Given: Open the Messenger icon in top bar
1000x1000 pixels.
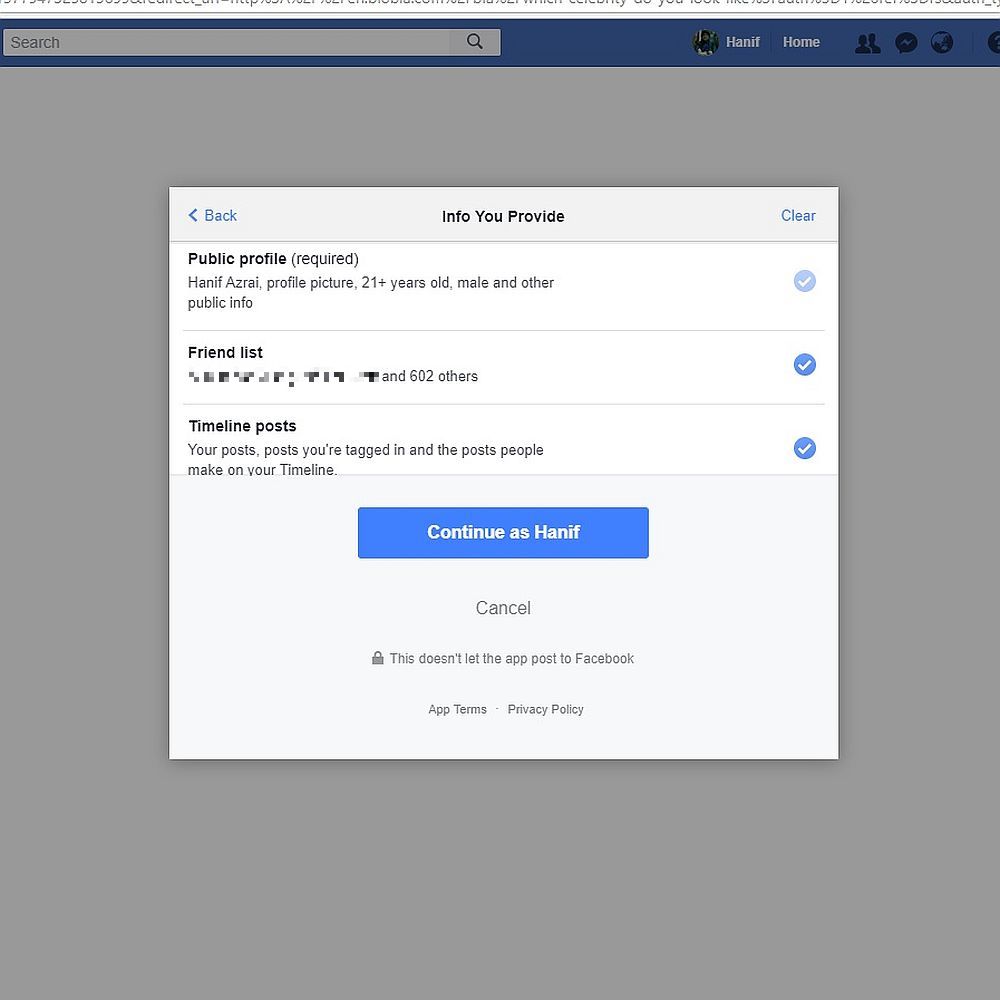Looking at the screenshot, I should (x=906, y=43).
